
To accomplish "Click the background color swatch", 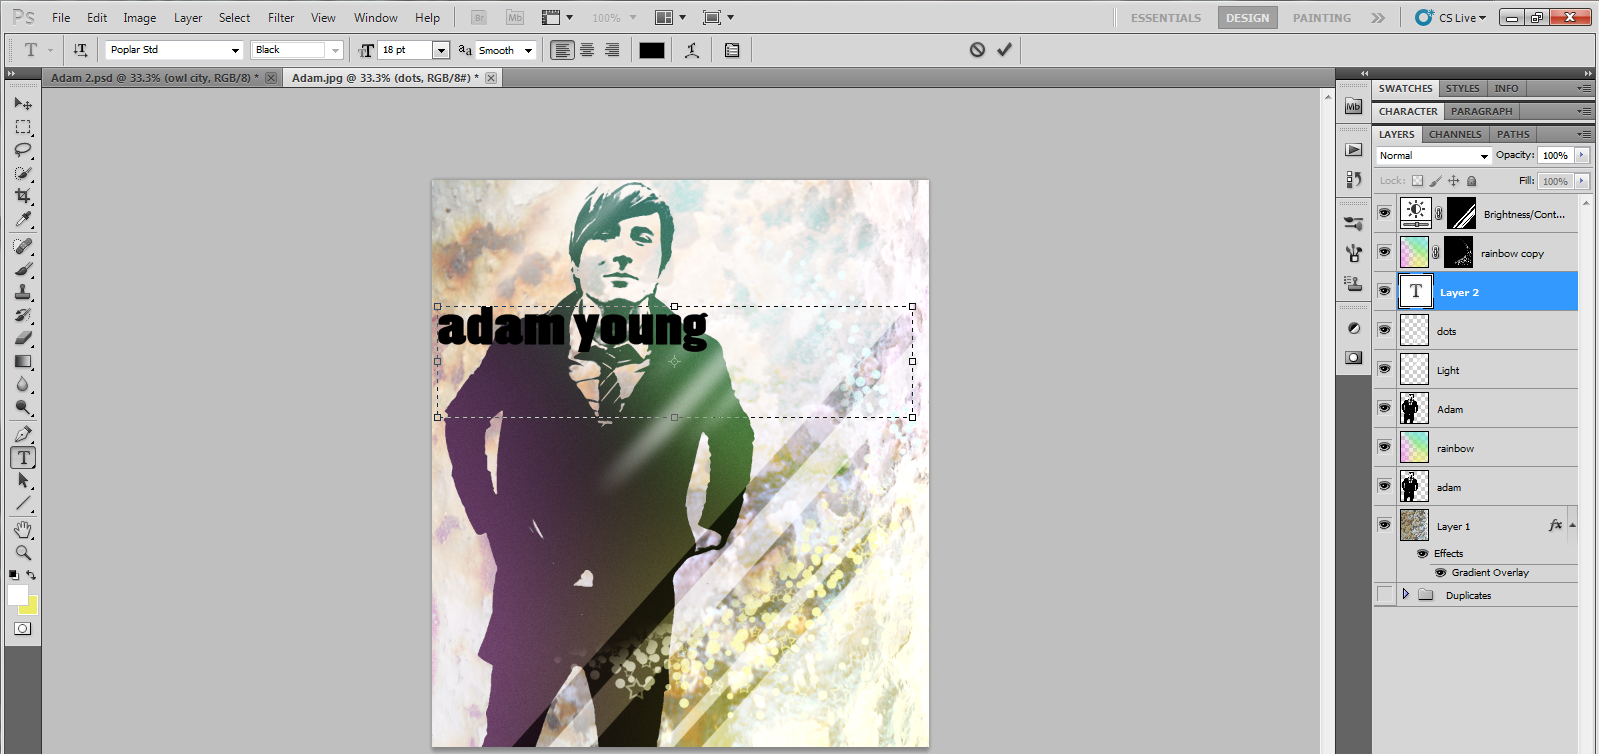I will pos(32,607).
